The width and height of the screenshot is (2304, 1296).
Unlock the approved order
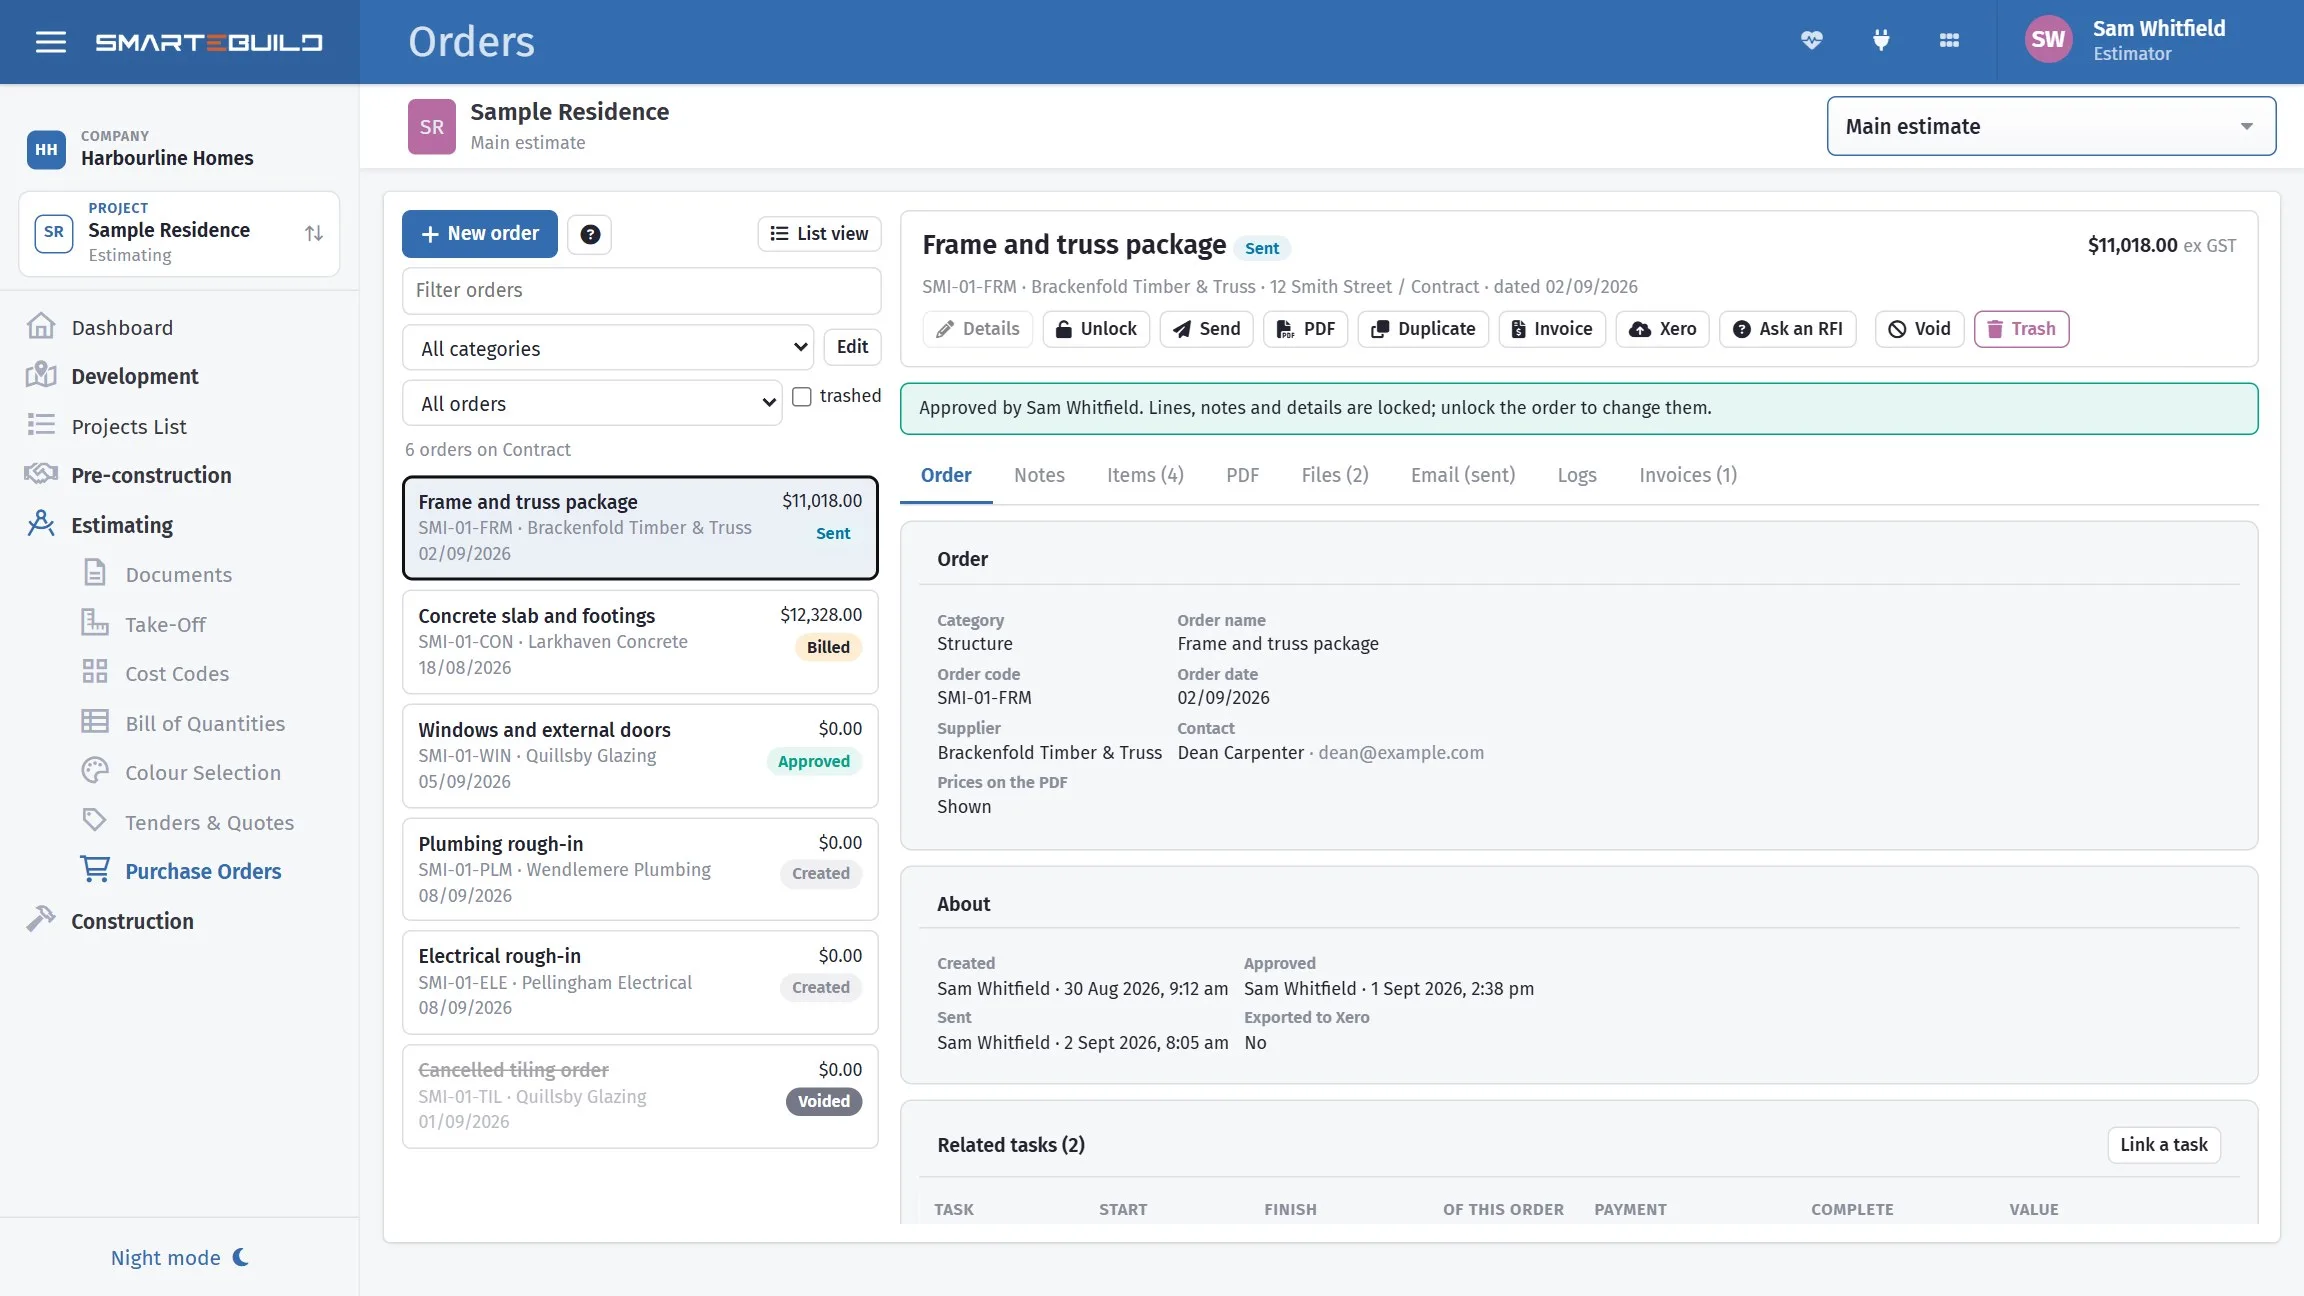pyautogui.click(x=1096, y=329)
